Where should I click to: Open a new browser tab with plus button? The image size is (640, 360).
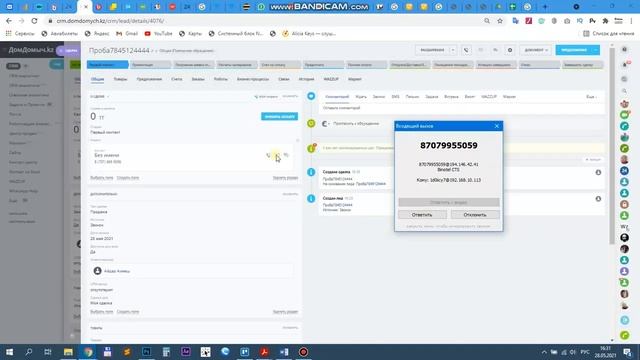tap(545, 7)
